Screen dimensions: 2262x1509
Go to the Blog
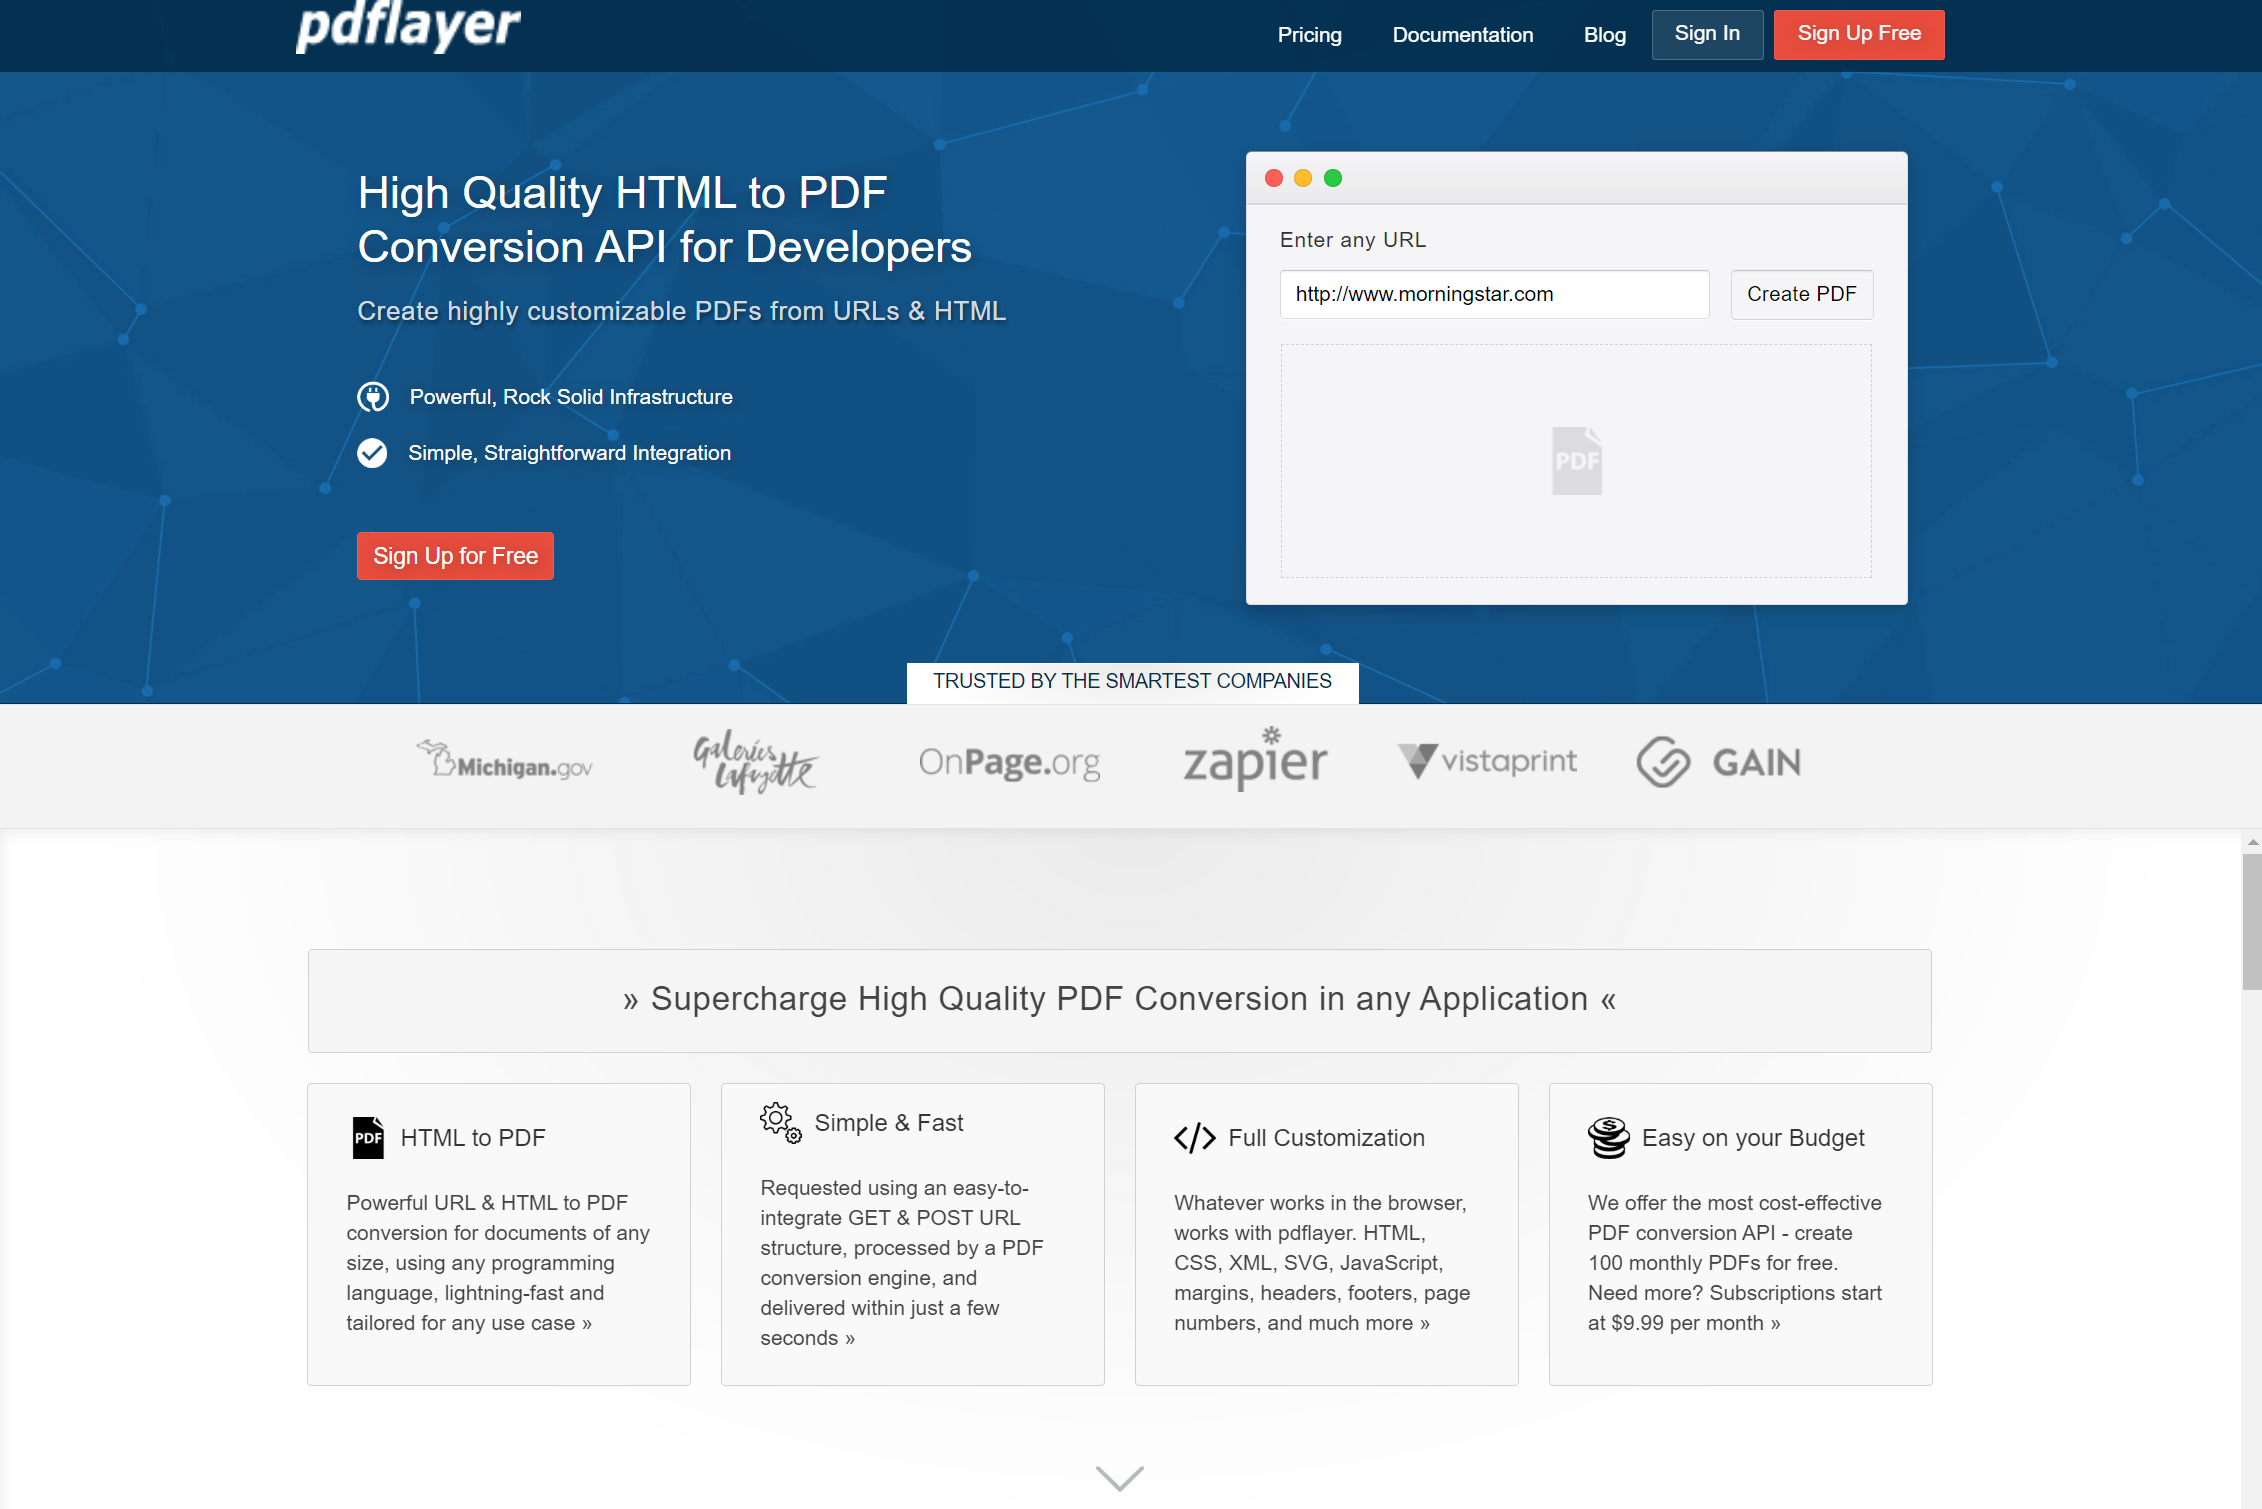[x=1604, y=35]
